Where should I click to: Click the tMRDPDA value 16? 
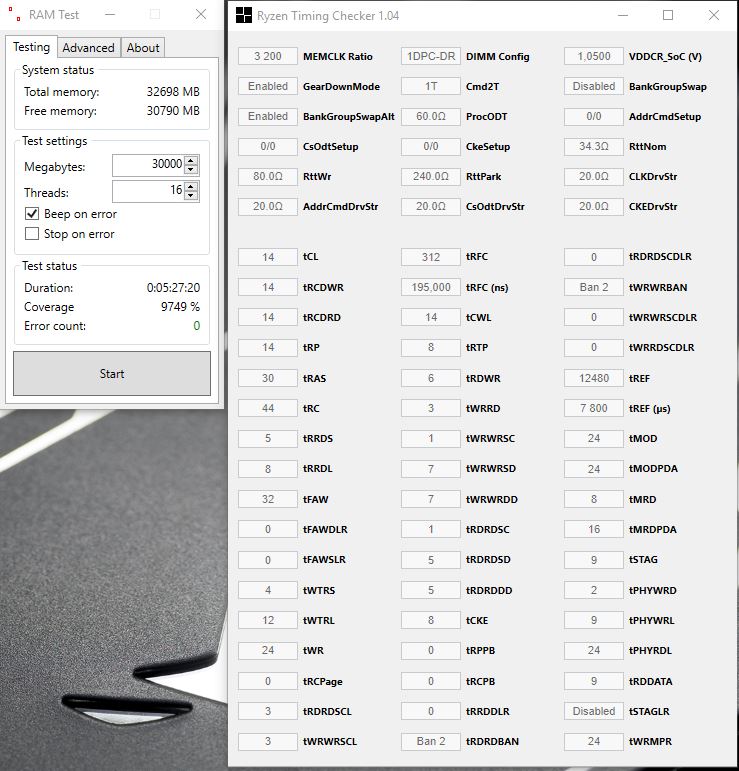(x=594, y=529)
